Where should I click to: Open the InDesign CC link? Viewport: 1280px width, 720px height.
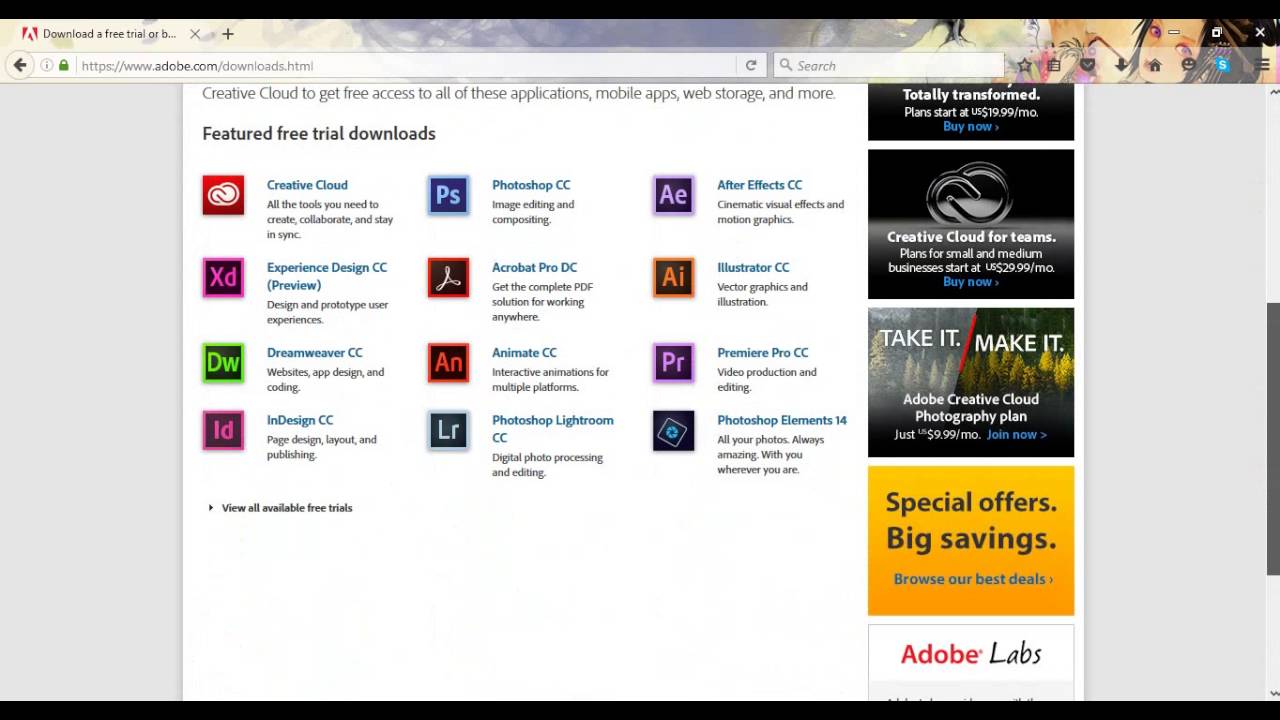(x=300, y=420)
